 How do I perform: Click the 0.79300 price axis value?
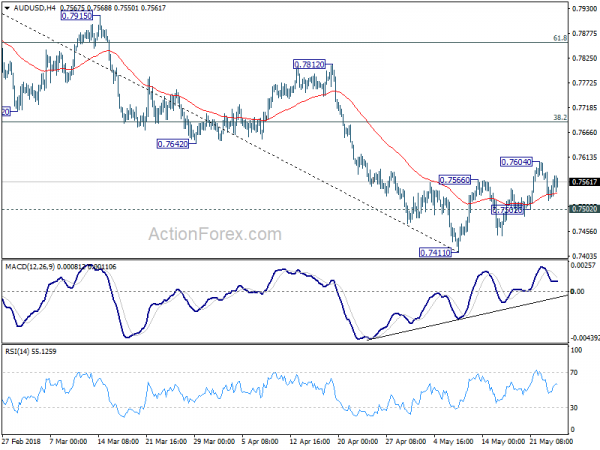pyautogui.click(x=584, y=8)
